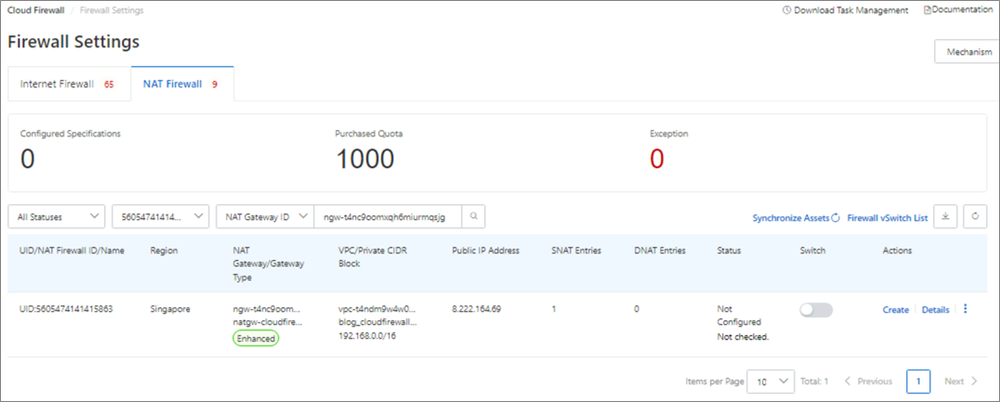Image resolution: width=1000 pixels, height=402 pixels.
Task: Go to the Previous page
Action: [x=868, y=381]
